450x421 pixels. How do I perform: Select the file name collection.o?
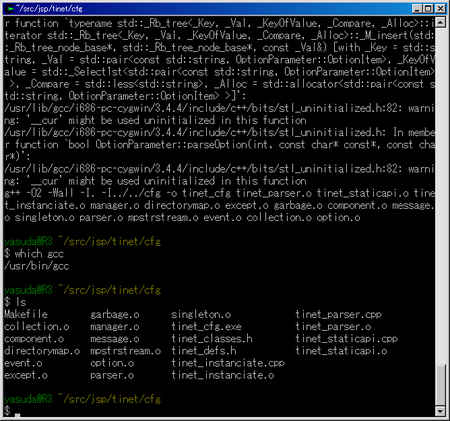point(37,327)
